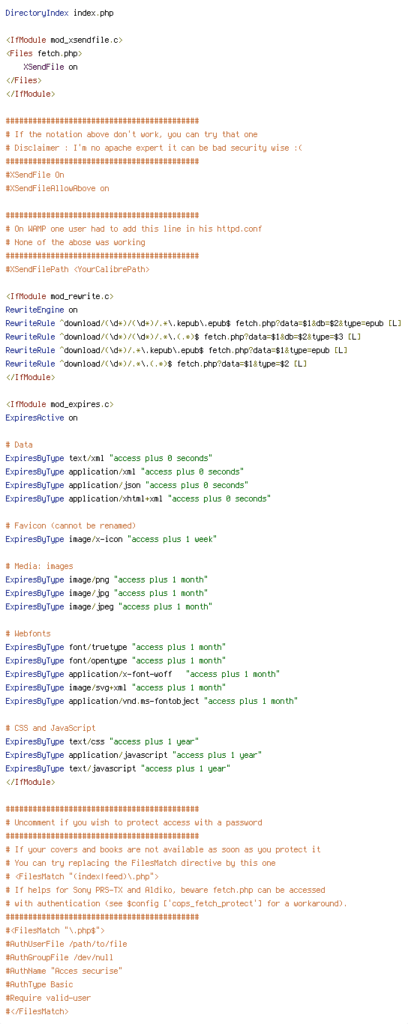Click ExpiresByType application/vnd.ms-fontobject line

(x=152, y=701)
